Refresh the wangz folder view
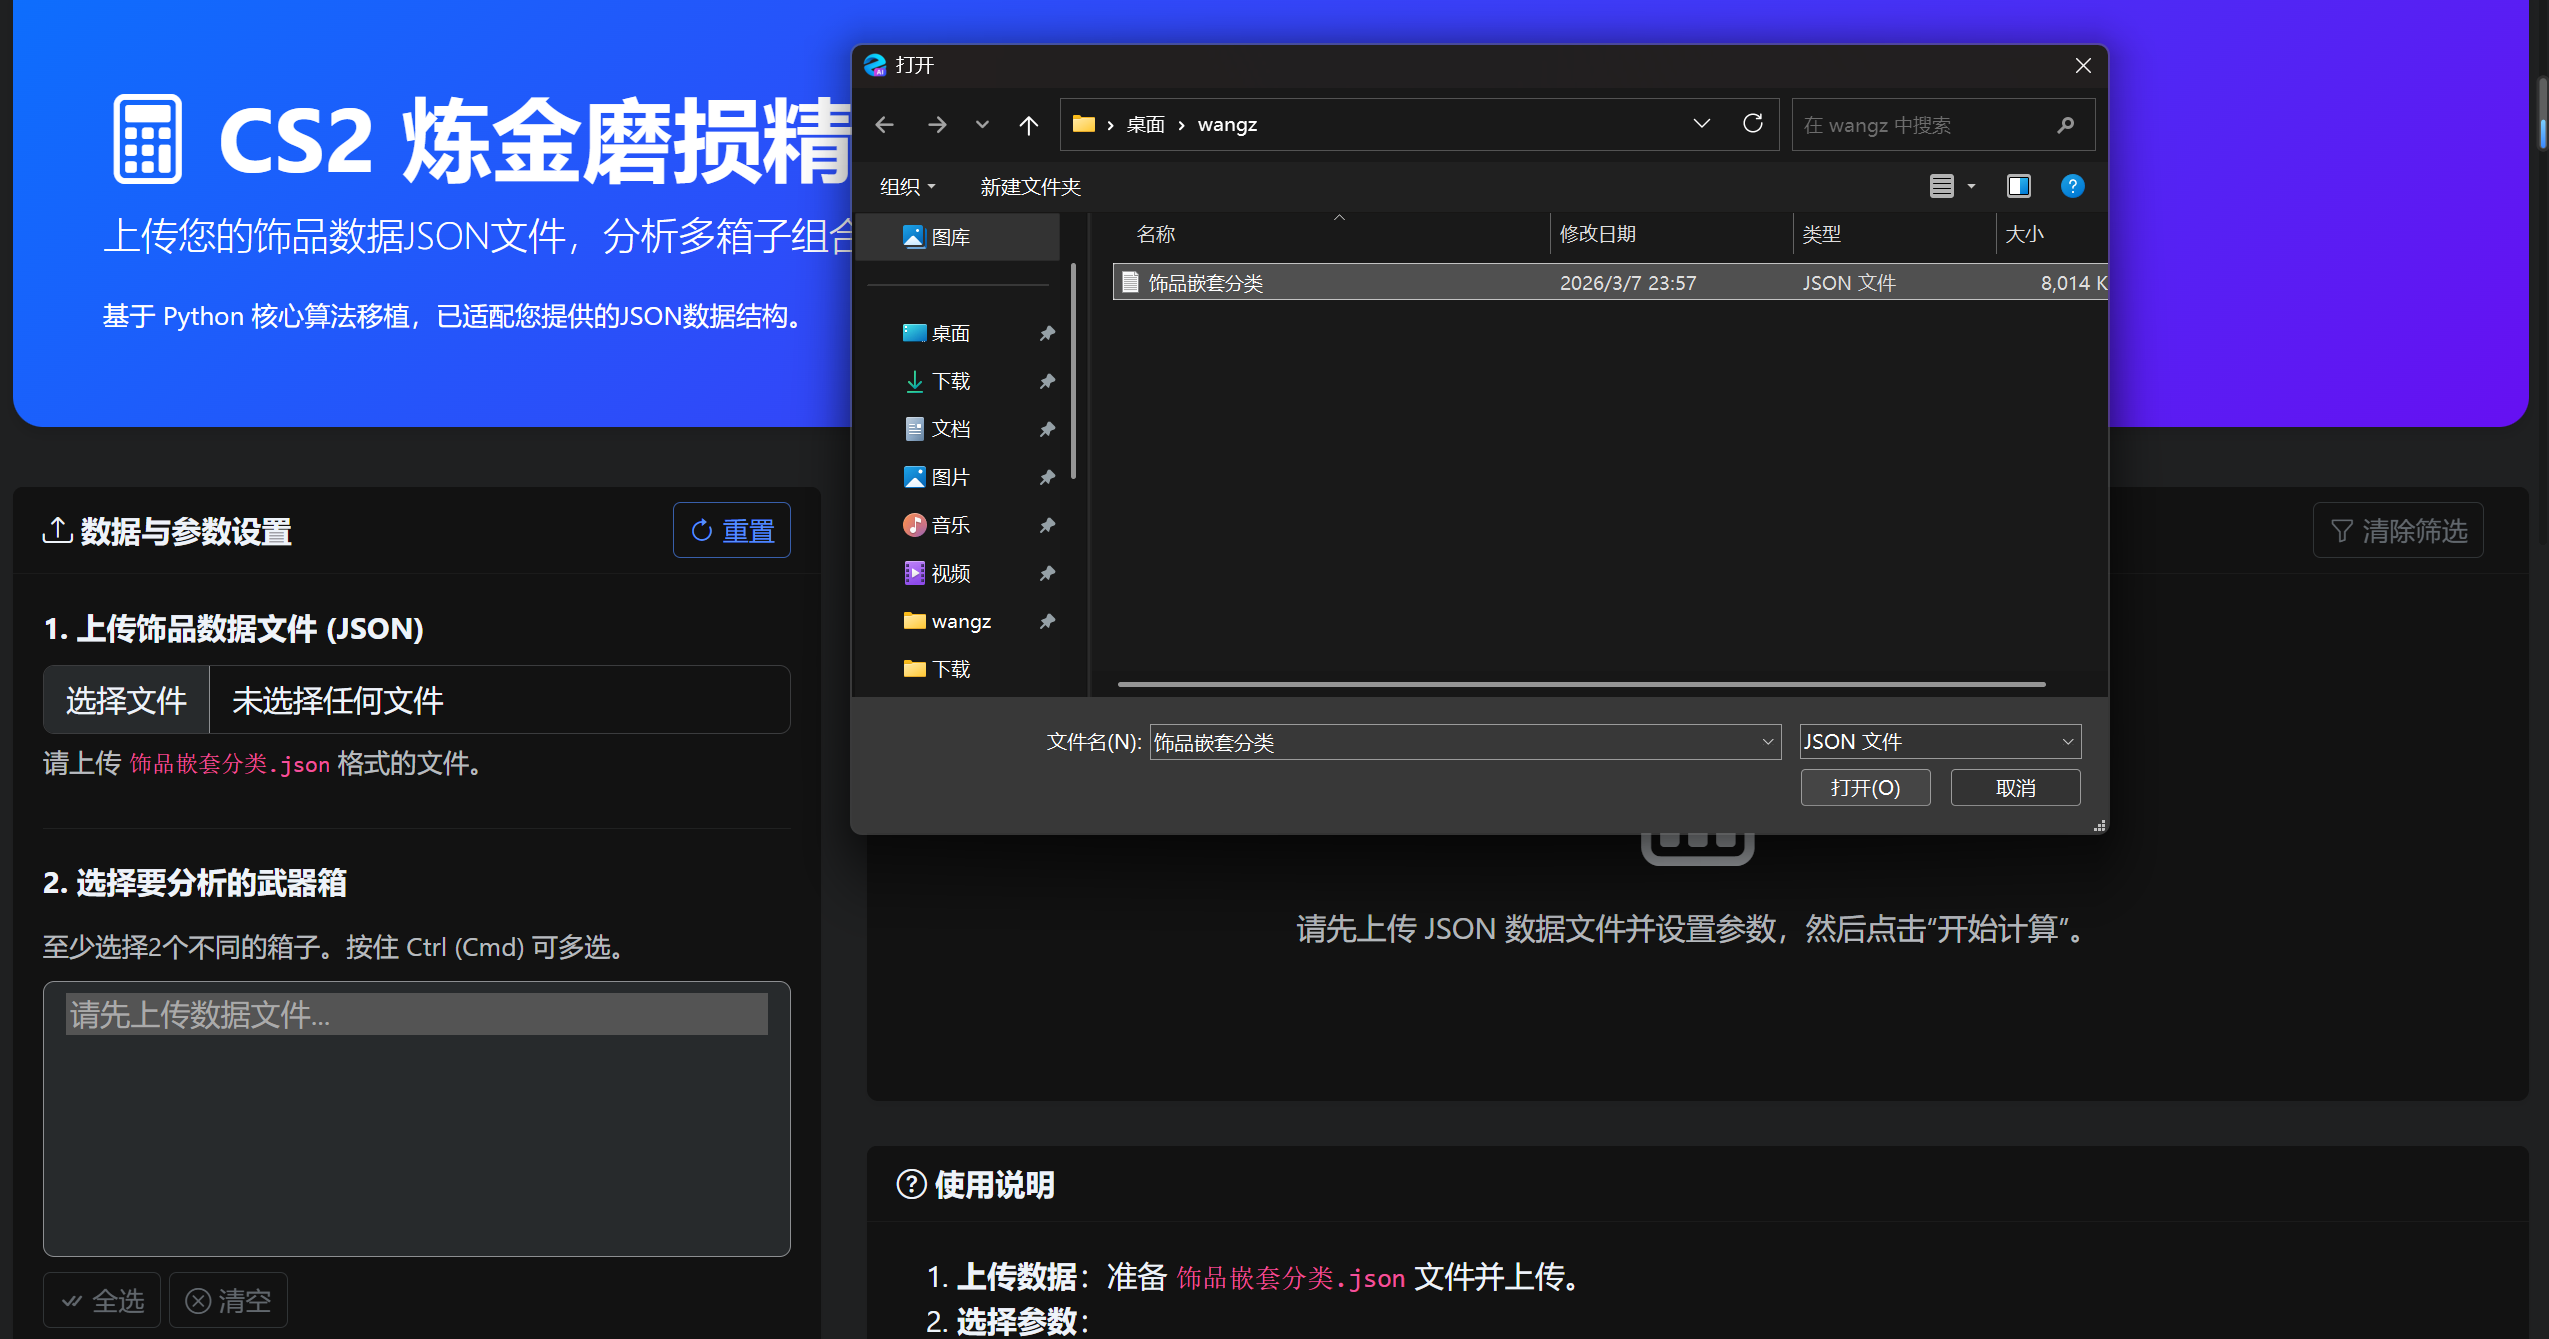 click(x=1753, y=124)
